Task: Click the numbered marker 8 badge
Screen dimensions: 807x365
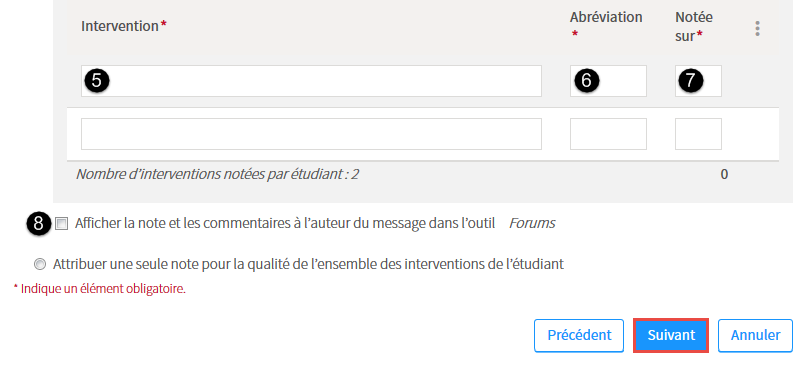Action: point(39,223)
